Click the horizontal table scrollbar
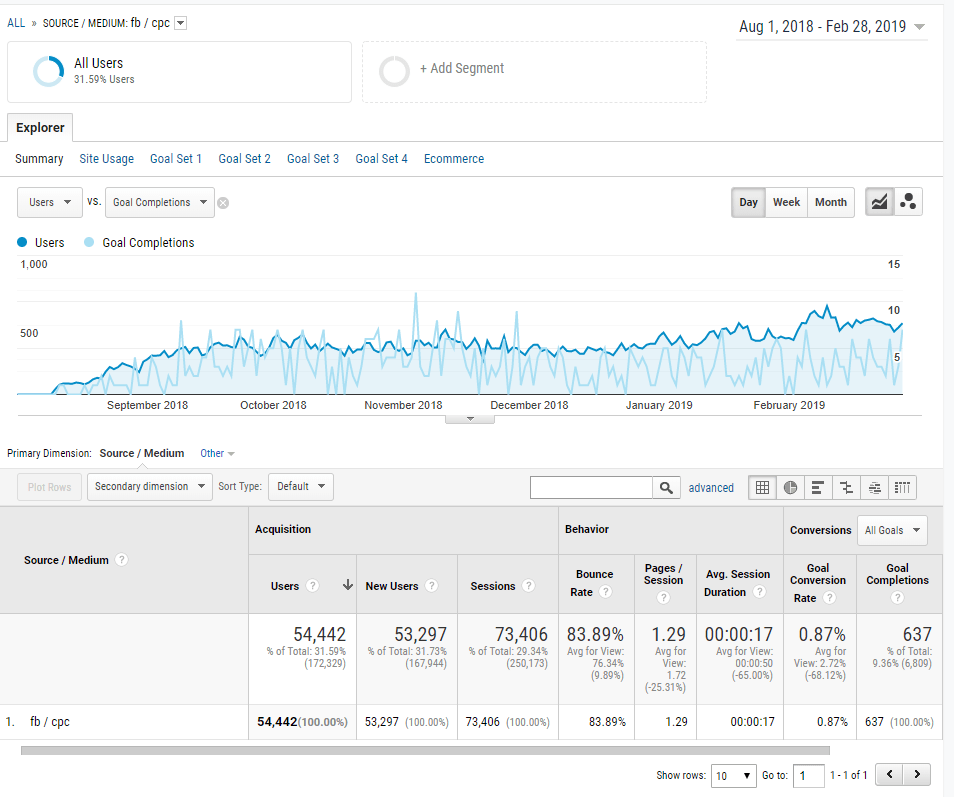The image size is (954, 797). point(425,750)
